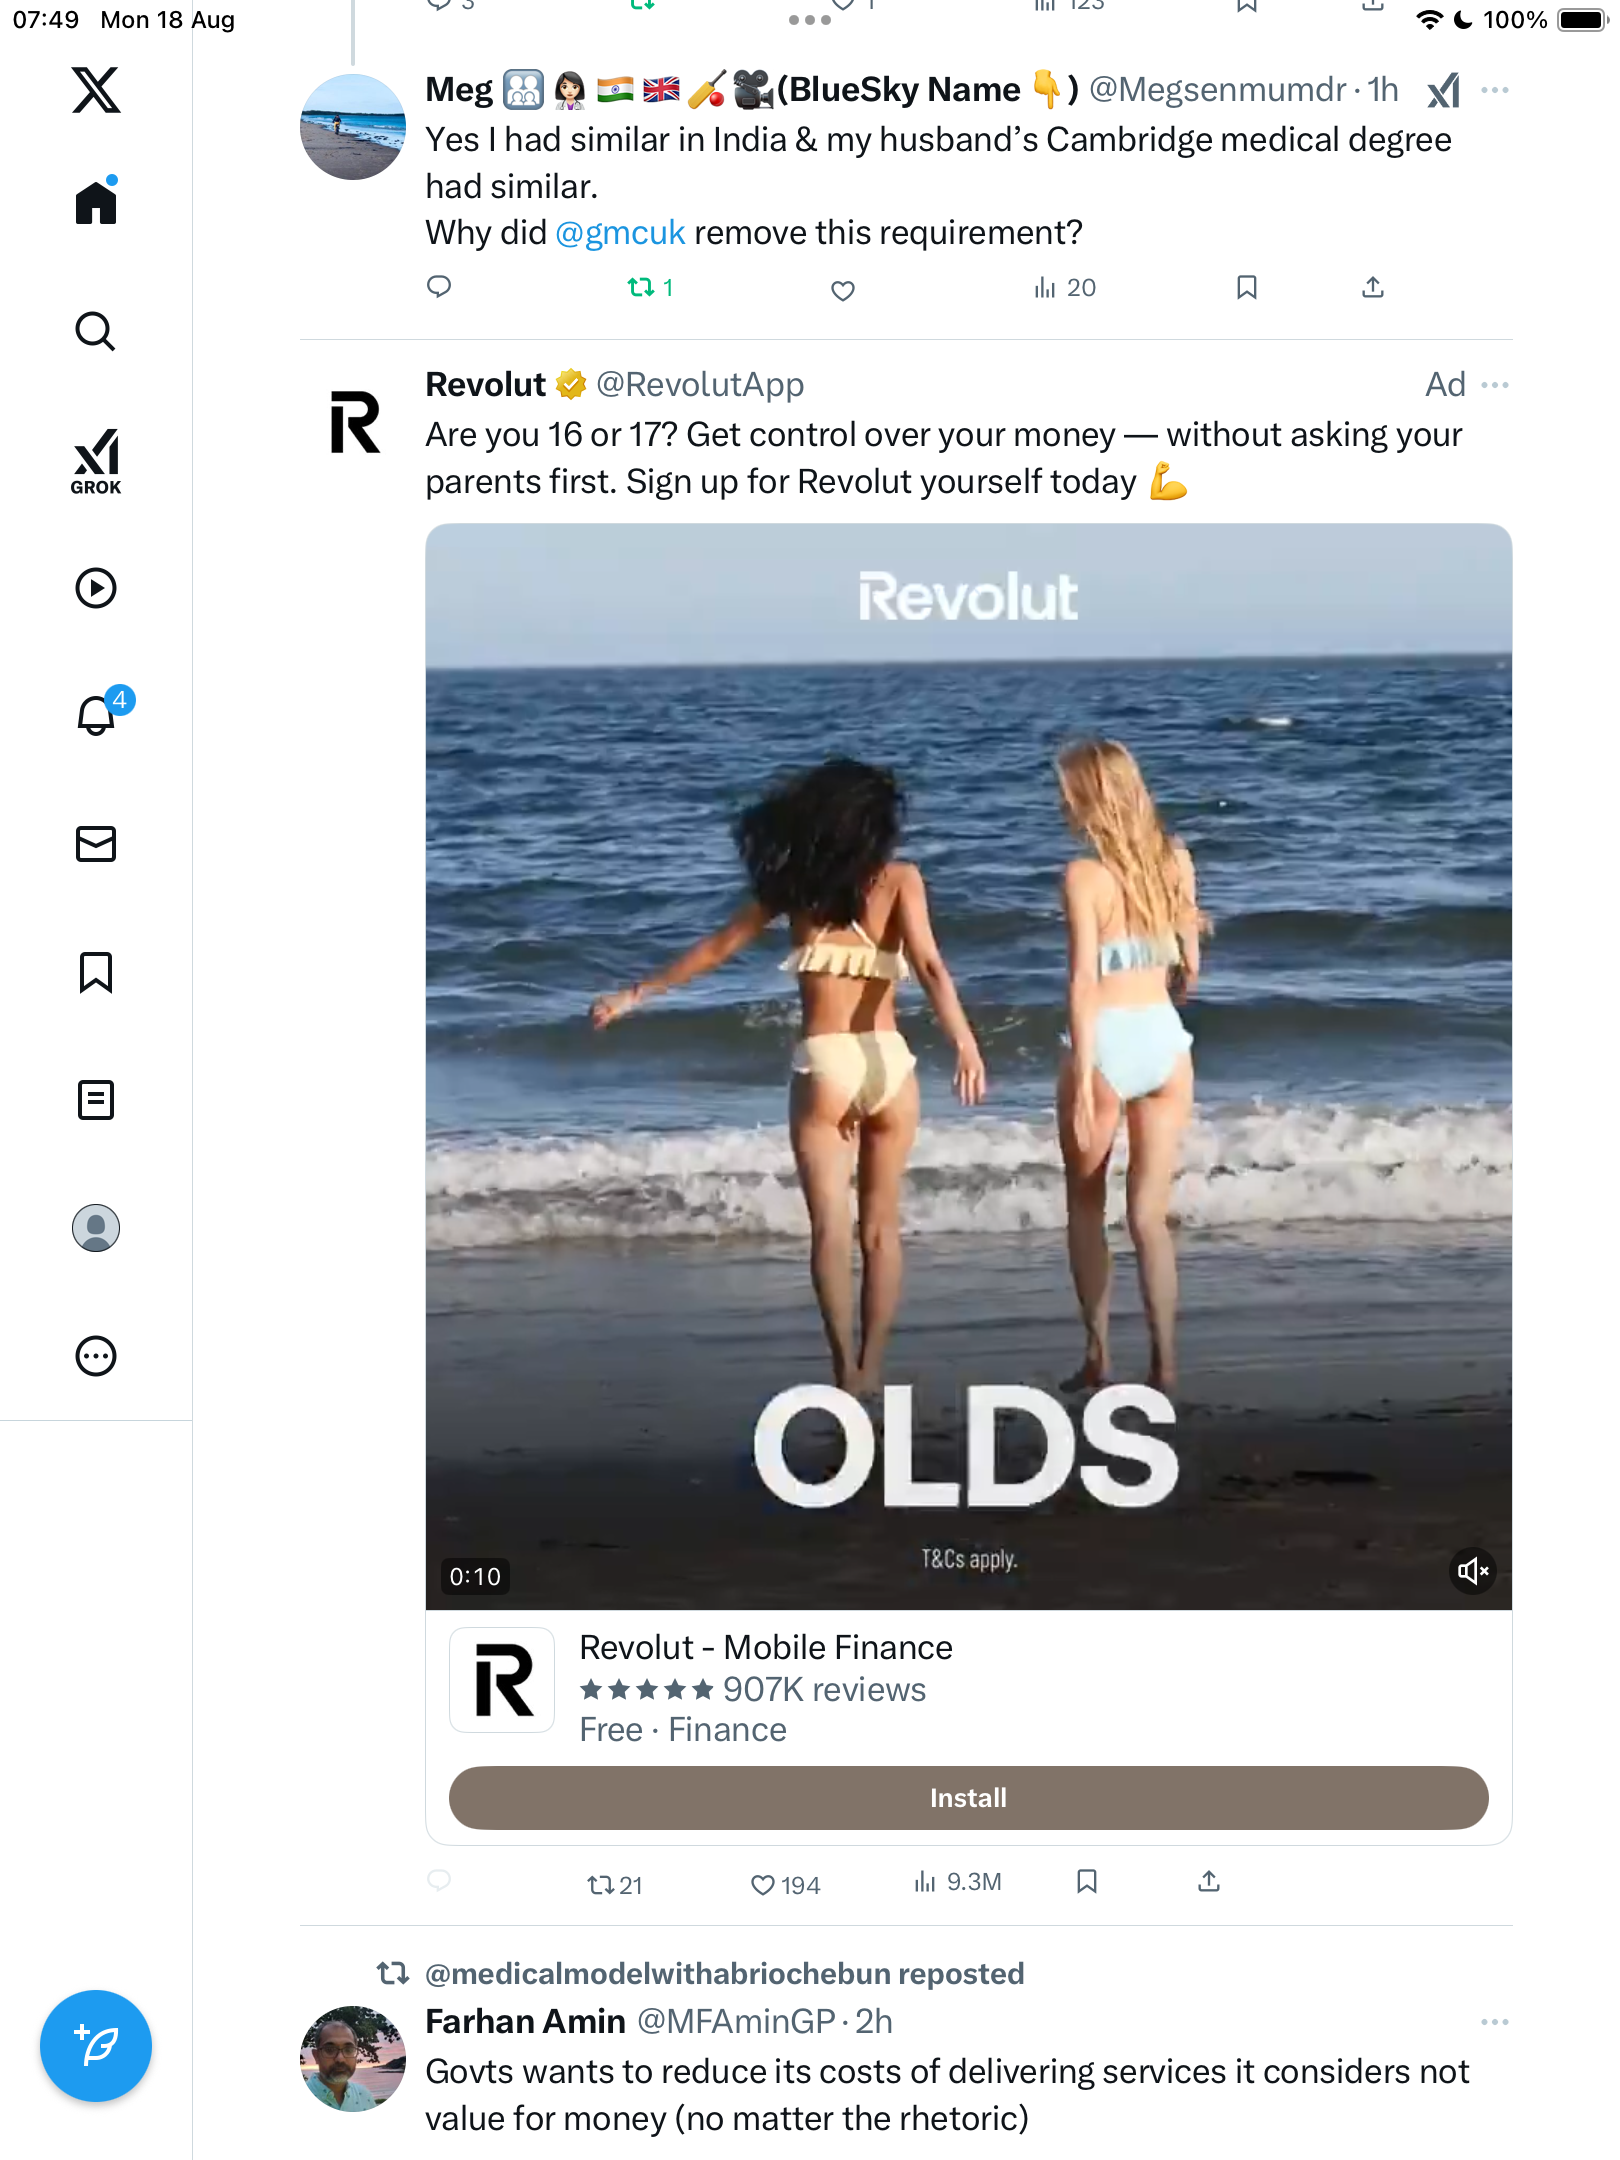Viewport: 1620px width, 2160px height.
Task: Tap the compose new post button
Action: click(x=96, y=2046)
